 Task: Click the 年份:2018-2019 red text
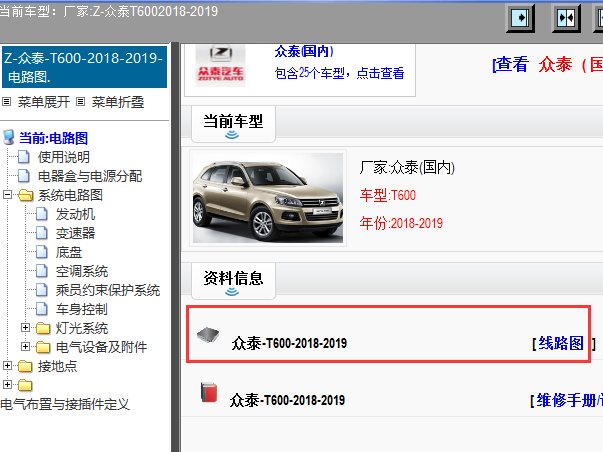point(401,223)
